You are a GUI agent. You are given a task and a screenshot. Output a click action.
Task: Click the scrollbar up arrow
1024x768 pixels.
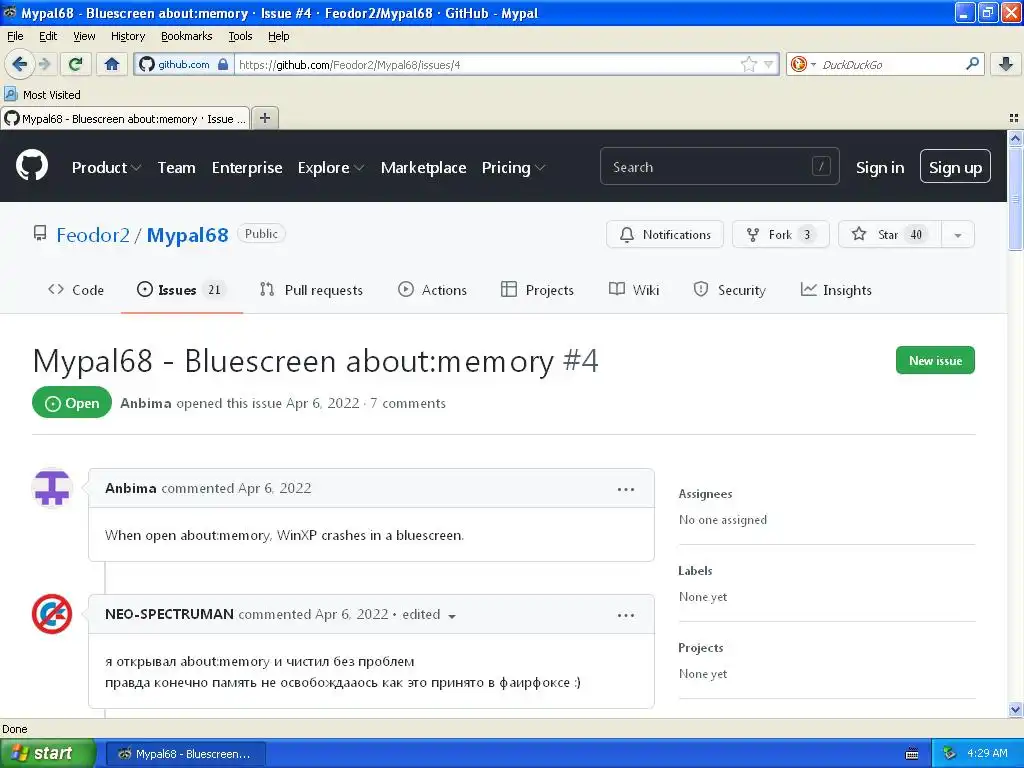pos(1015,138)
